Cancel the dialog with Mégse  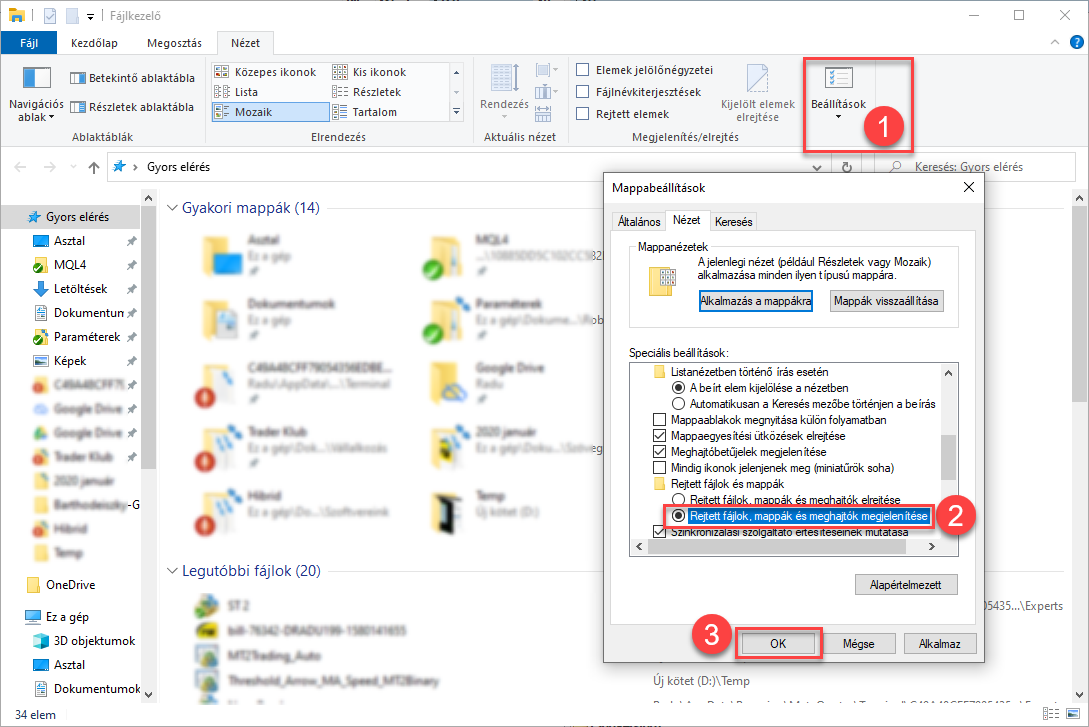[858, 644]
